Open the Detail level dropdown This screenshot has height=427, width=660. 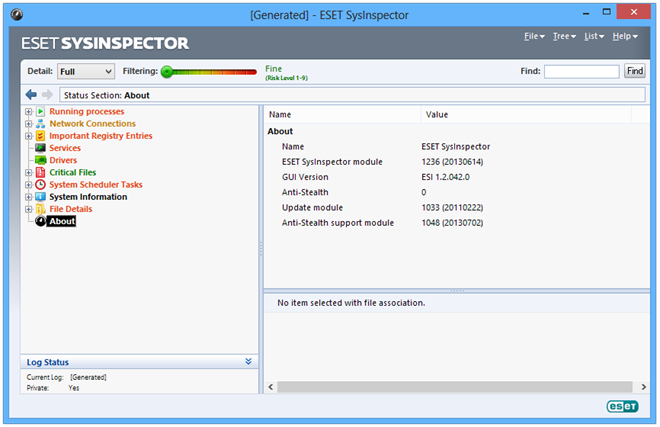(86, 72)
